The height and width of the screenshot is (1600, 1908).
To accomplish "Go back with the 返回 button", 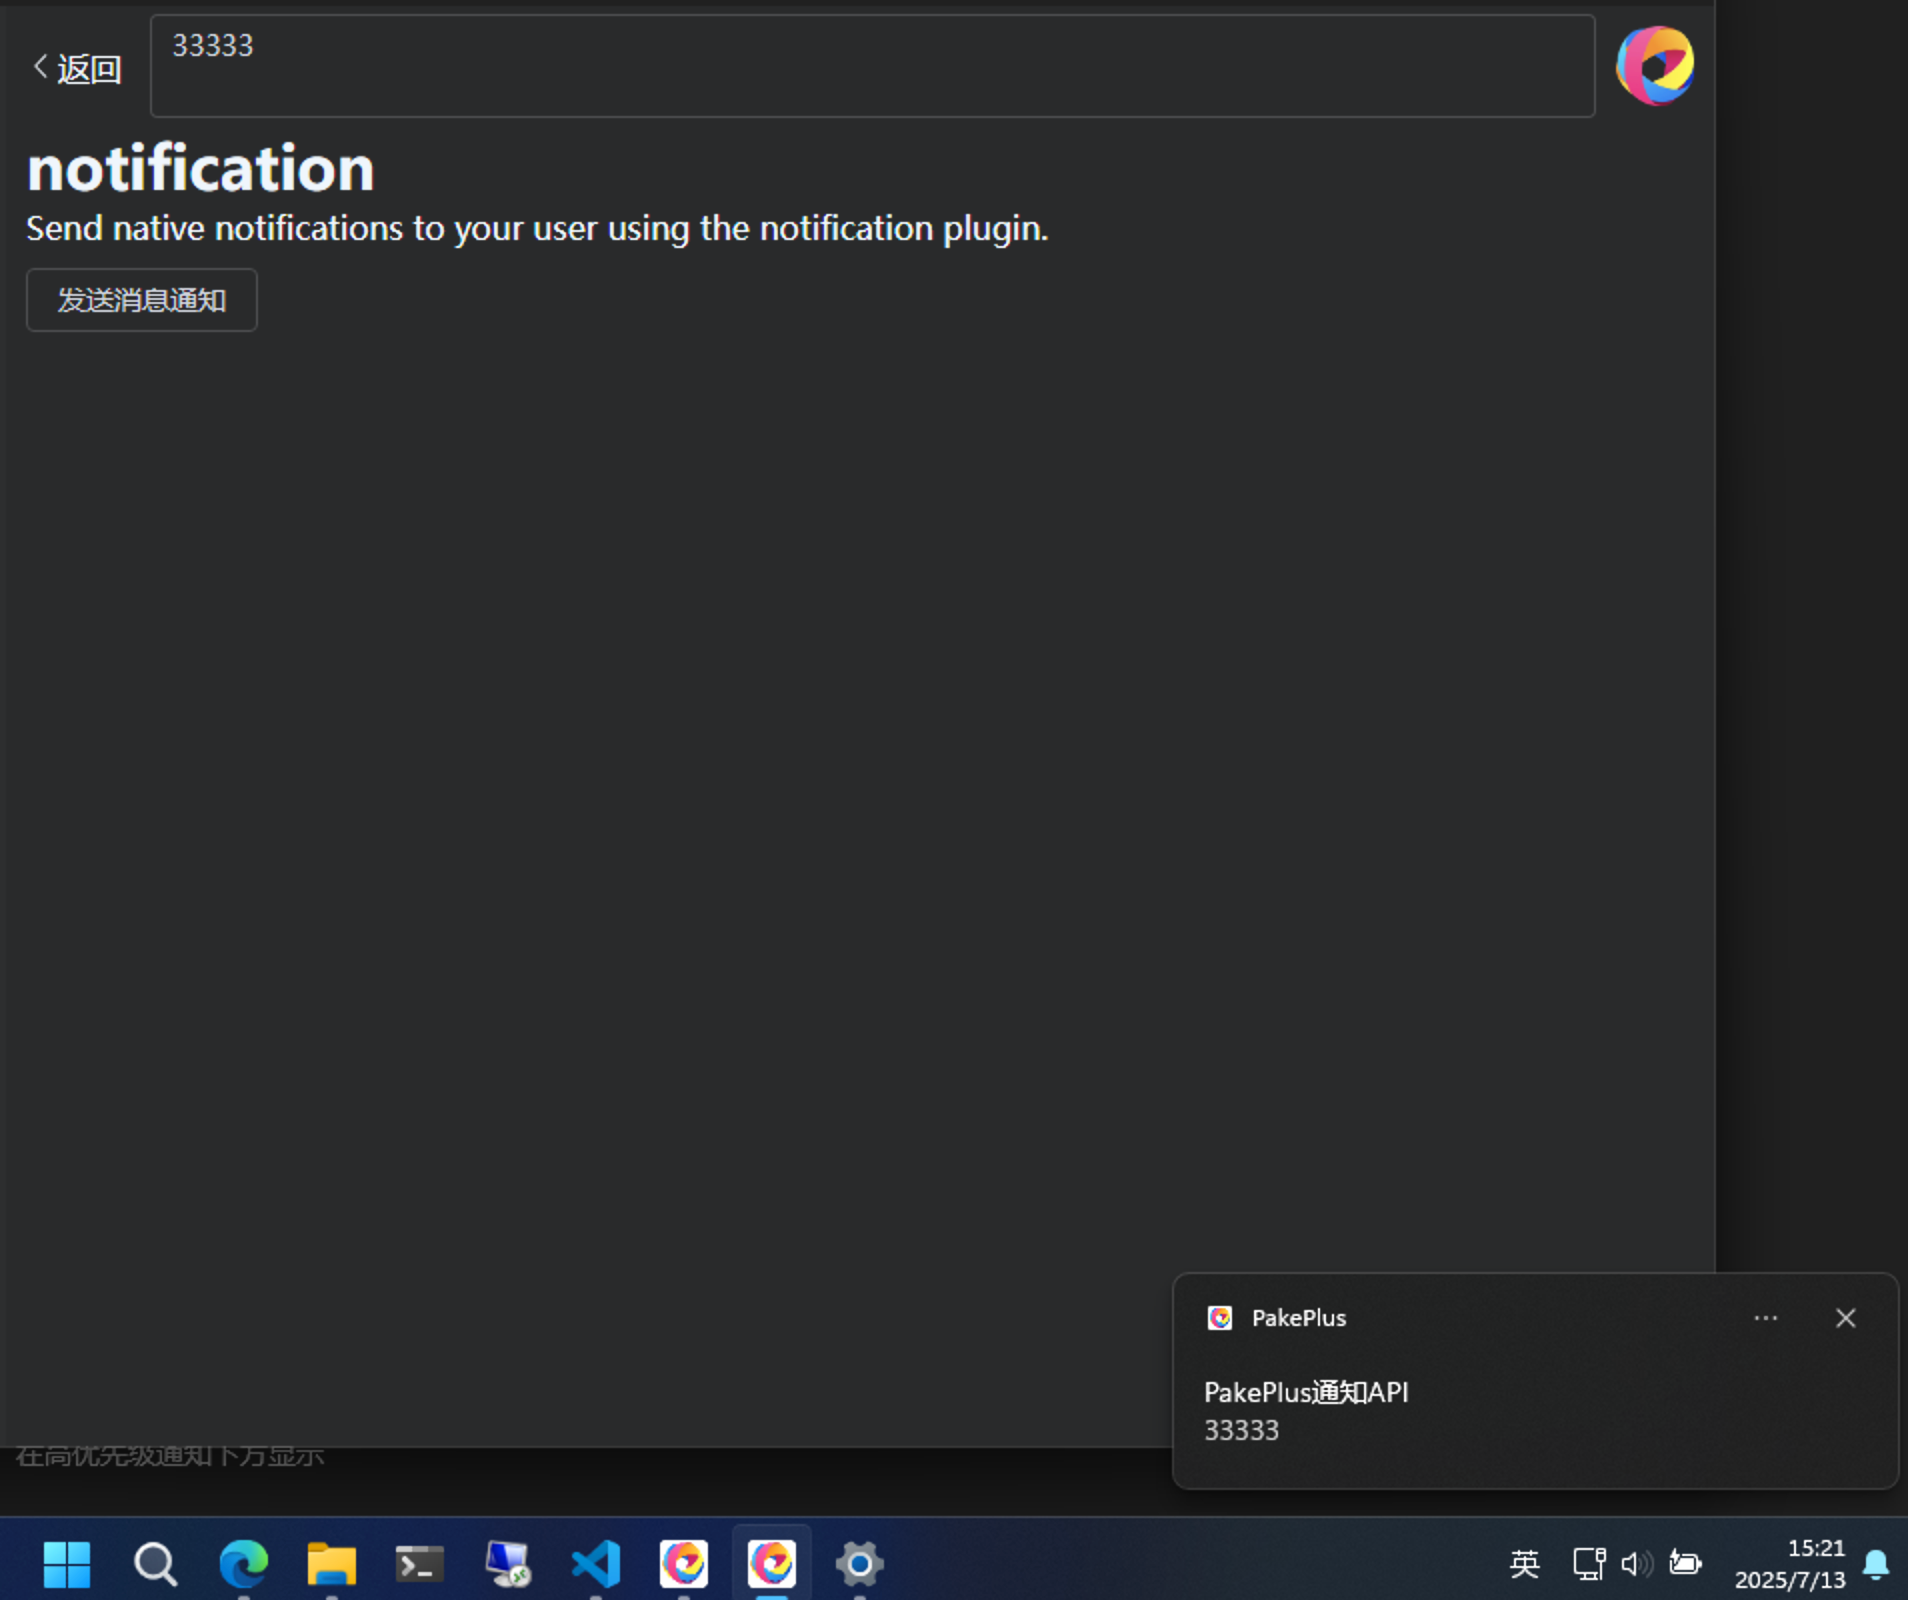I will pyautogui.click(x=77, y=69).
